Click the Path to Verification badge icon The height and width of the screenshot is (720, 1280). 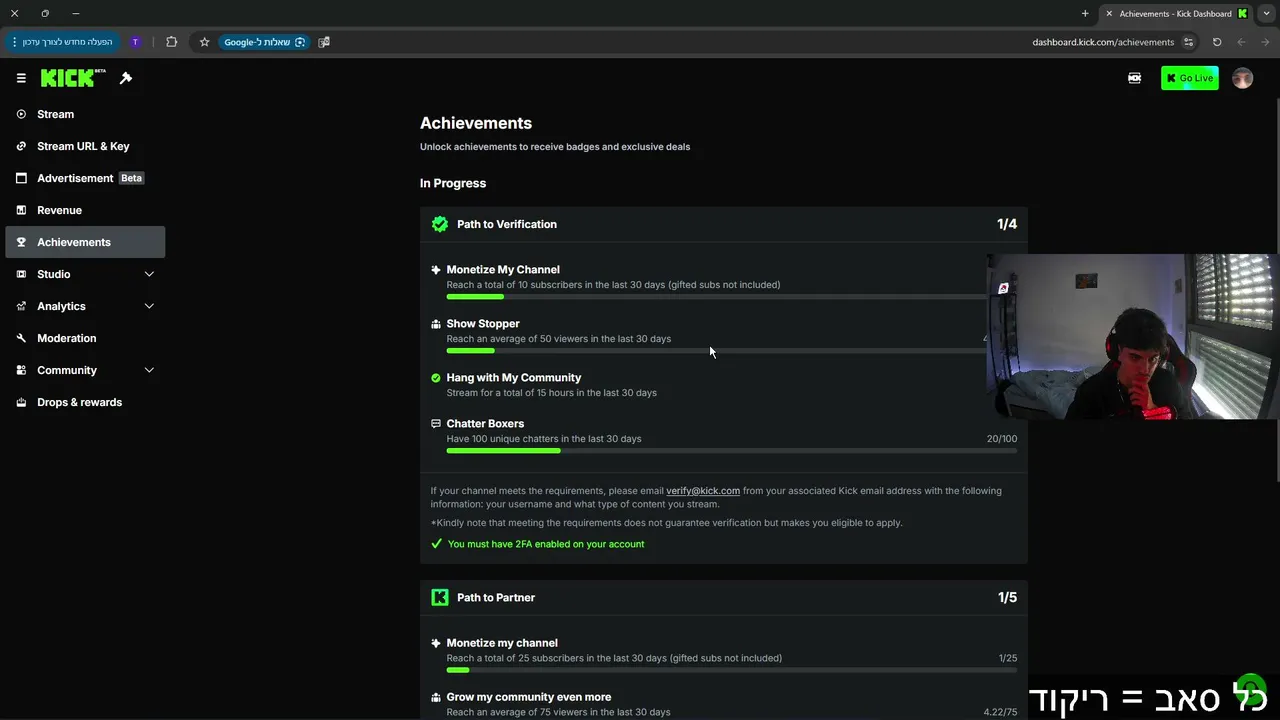pos(440,224)
